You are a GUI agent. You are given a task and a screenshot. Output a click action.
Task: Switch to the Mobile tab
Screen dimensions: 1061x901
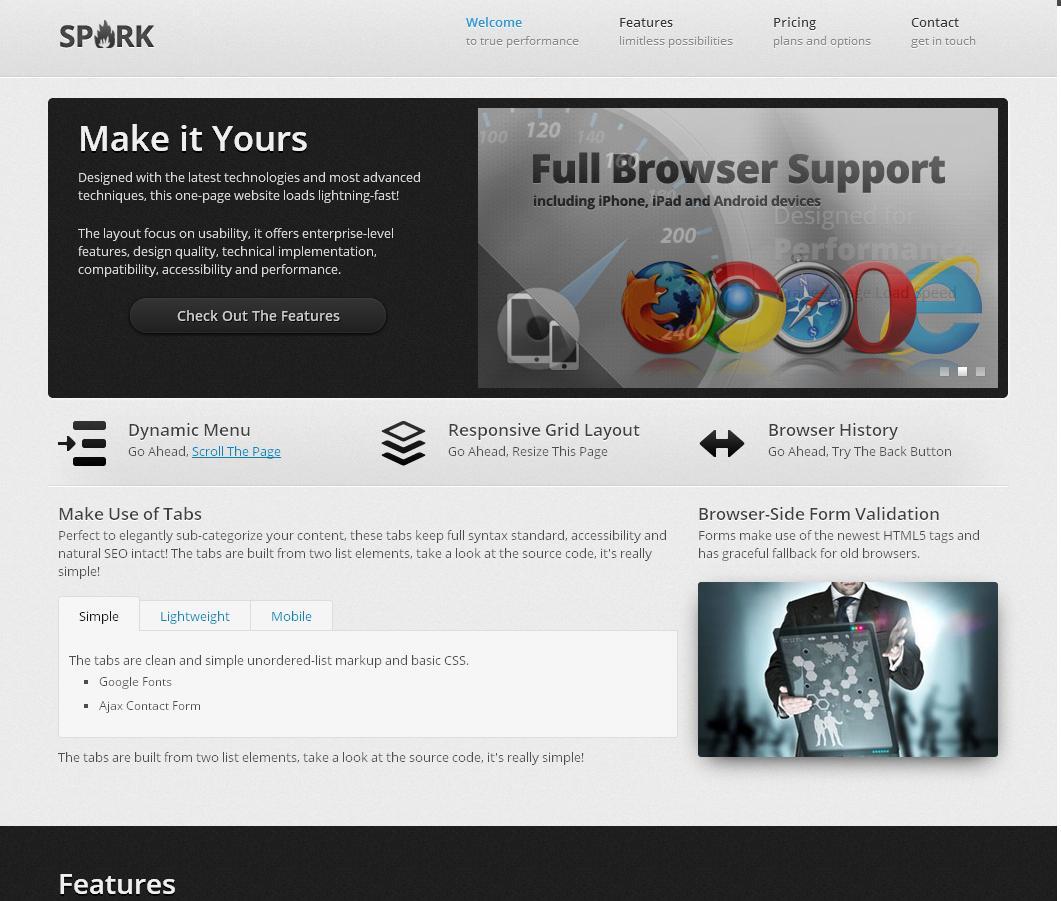point(291,616)
